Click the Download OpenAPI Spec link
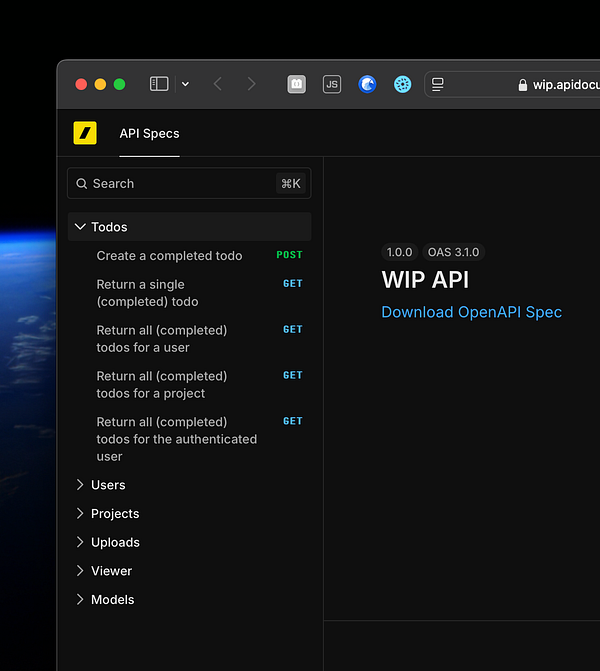 [x=471, y=312]
